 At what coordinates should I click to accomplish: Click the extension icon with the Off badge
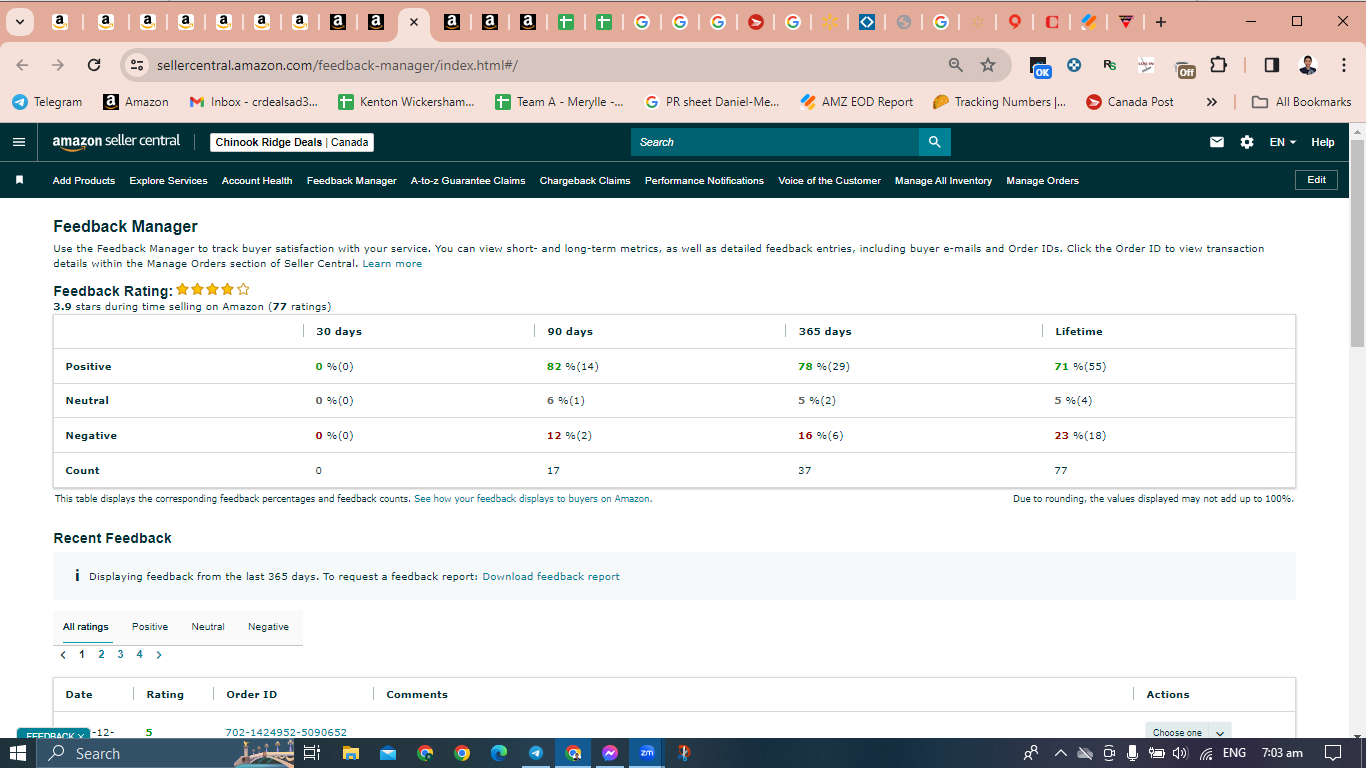pos(1184,67)
